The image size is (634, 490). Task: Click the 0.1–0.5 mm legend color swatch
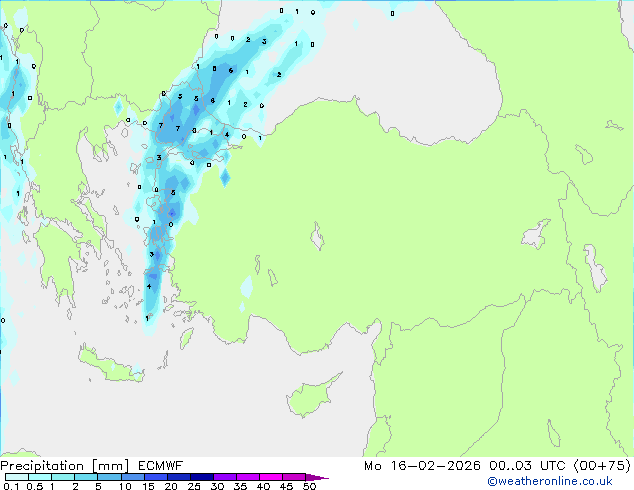click(x=17, y=477)
